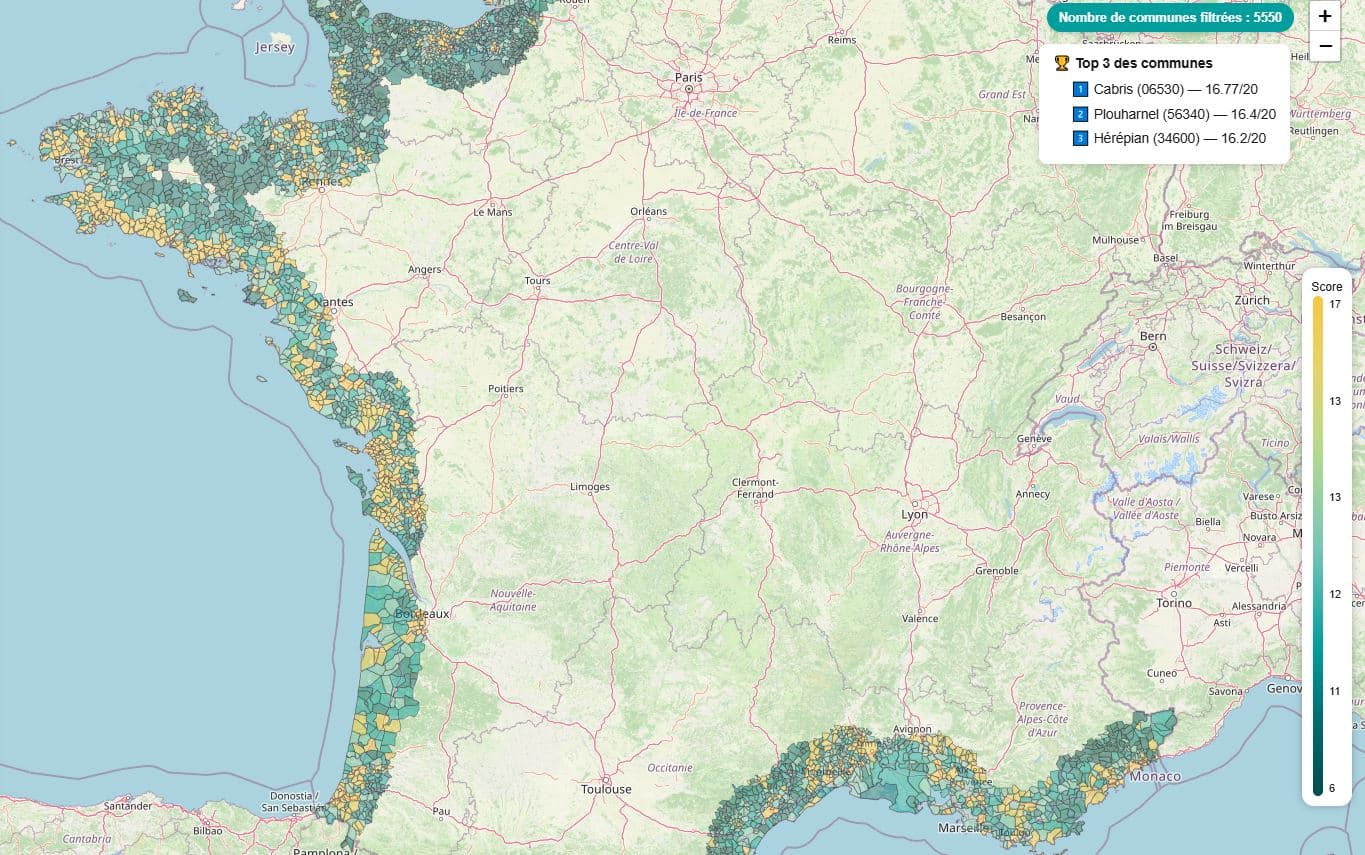The height and width of the screenshot is (855, 1365).
Task: Click the 11 value on score legend
Action: pos(1334,691)
